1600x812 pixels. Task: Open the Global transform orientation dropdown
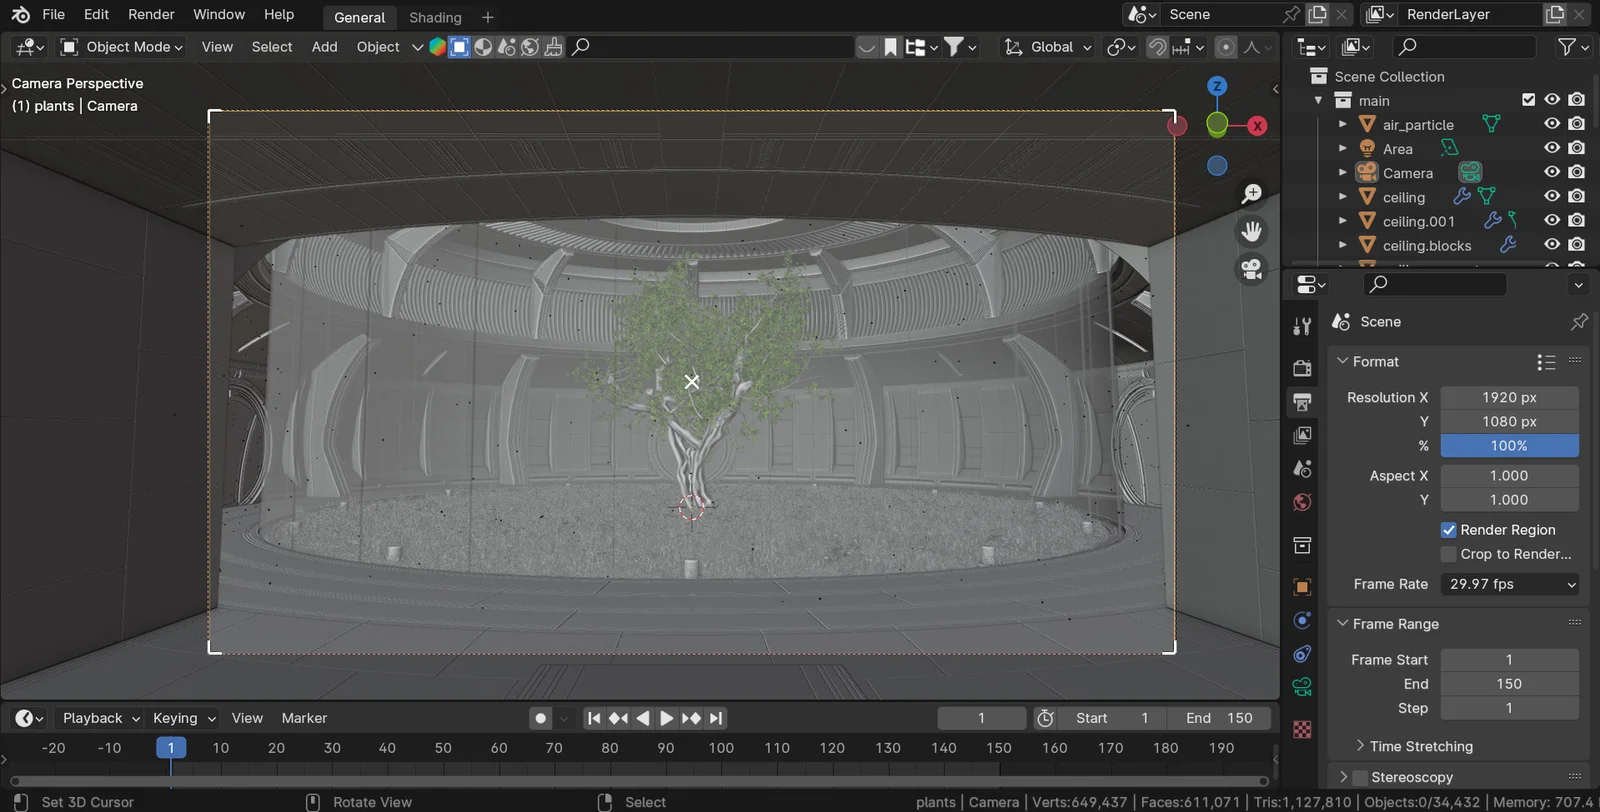[x=1048, y=47]
